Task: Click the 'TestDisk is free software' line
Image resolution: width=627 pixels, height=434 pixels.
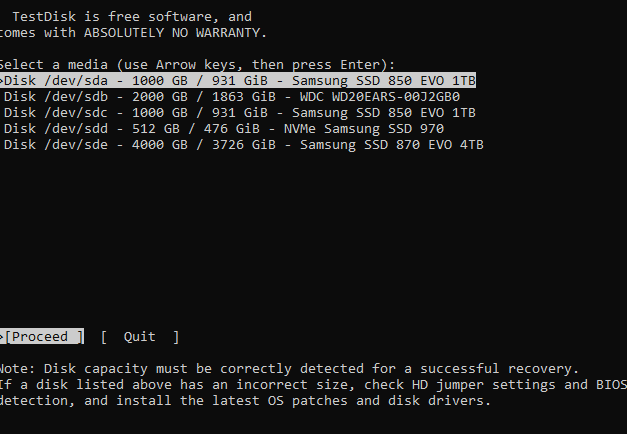Action: click(130, 16)
